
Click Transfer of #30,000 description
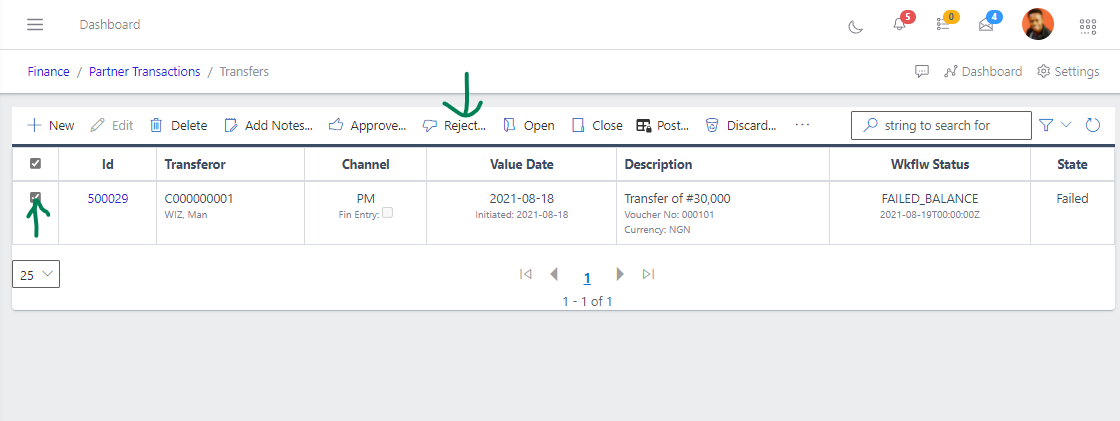coord(677,199)
